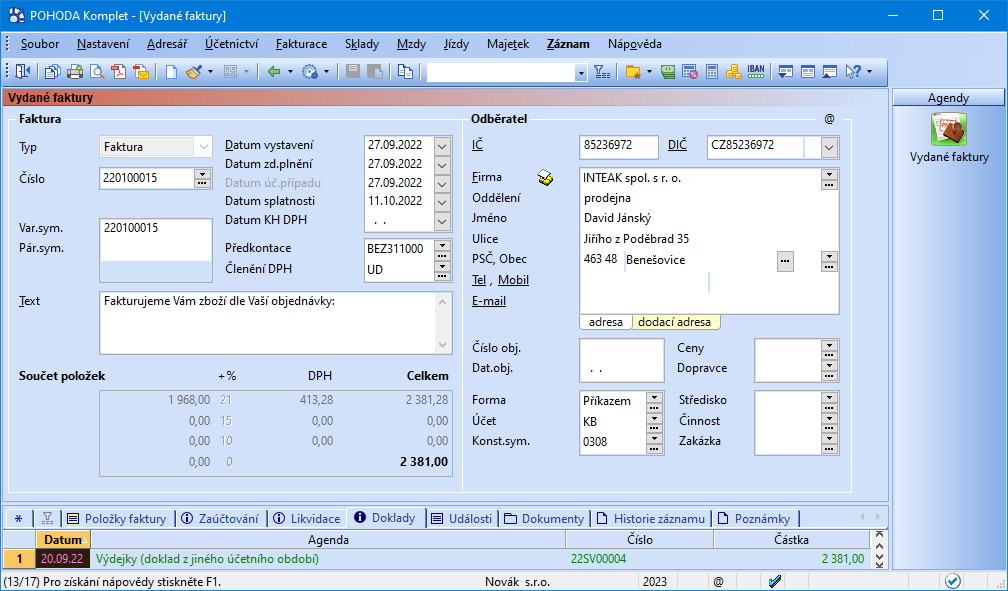Click the green banknotes toolbar icon

click(668, 72)
